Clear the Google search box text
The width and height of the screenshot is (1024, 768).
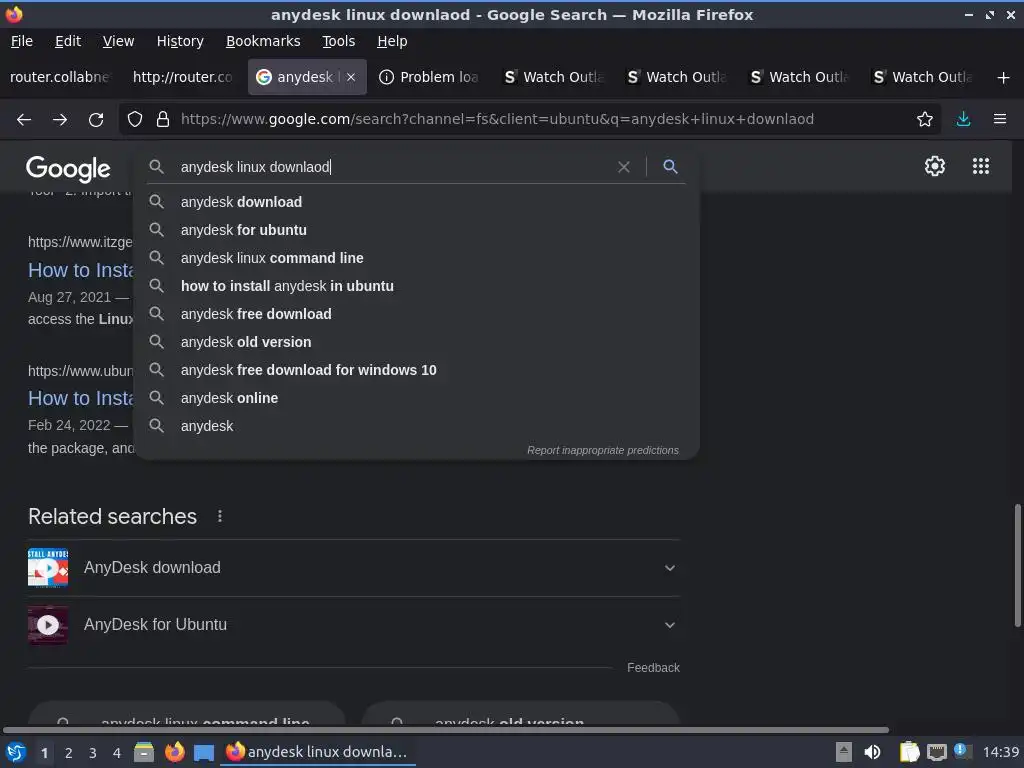[x=624, y=167]
